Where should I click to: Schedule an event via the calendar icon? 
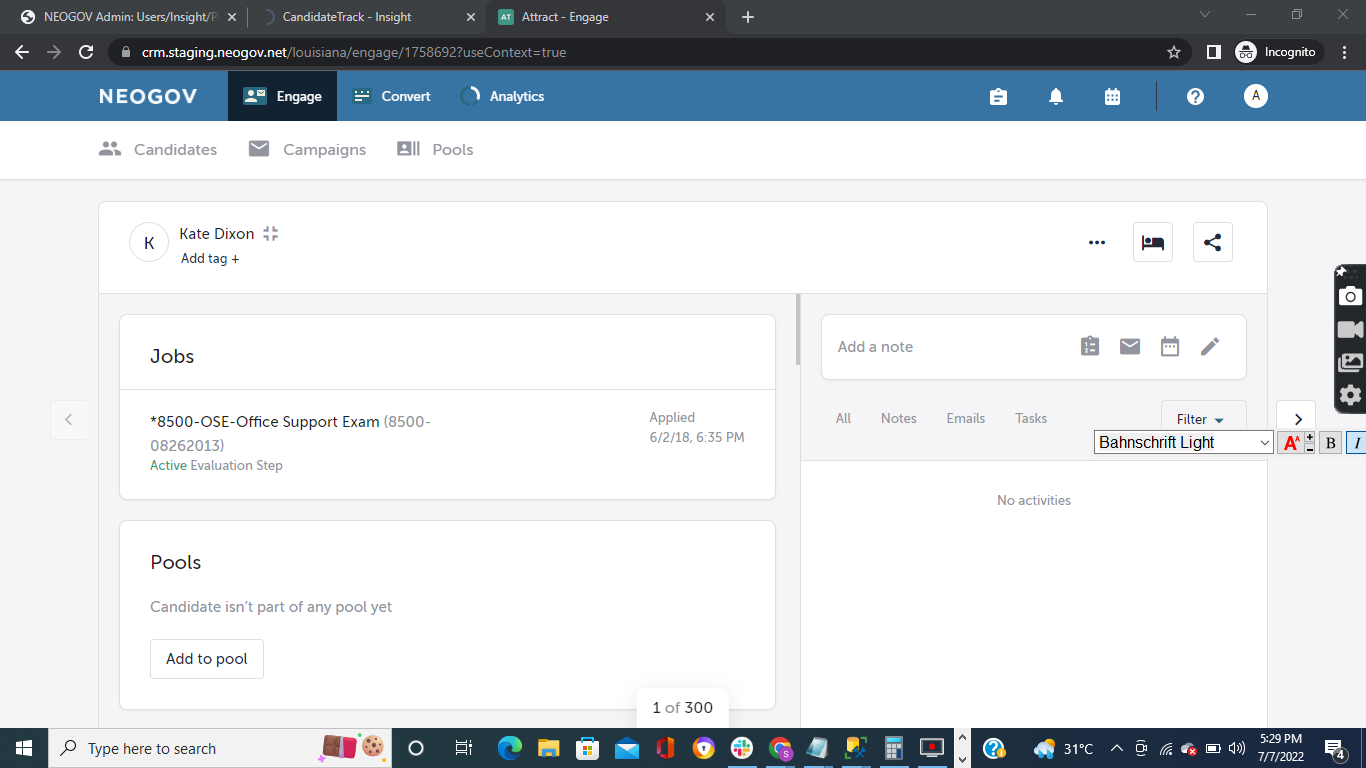point(1169,346)
